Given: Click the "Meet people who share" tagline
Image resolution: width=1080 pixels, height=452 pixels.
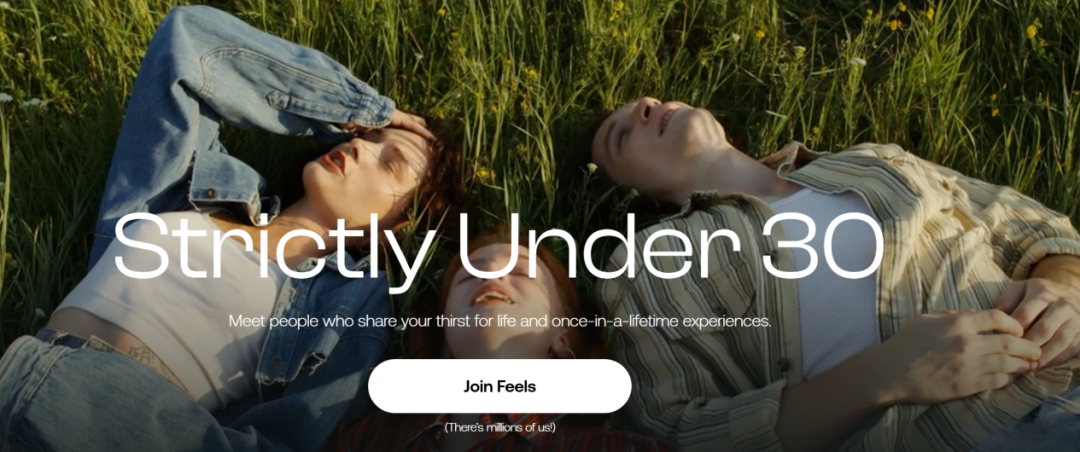Looking at the screenshot, I should [x=499, y=321].
